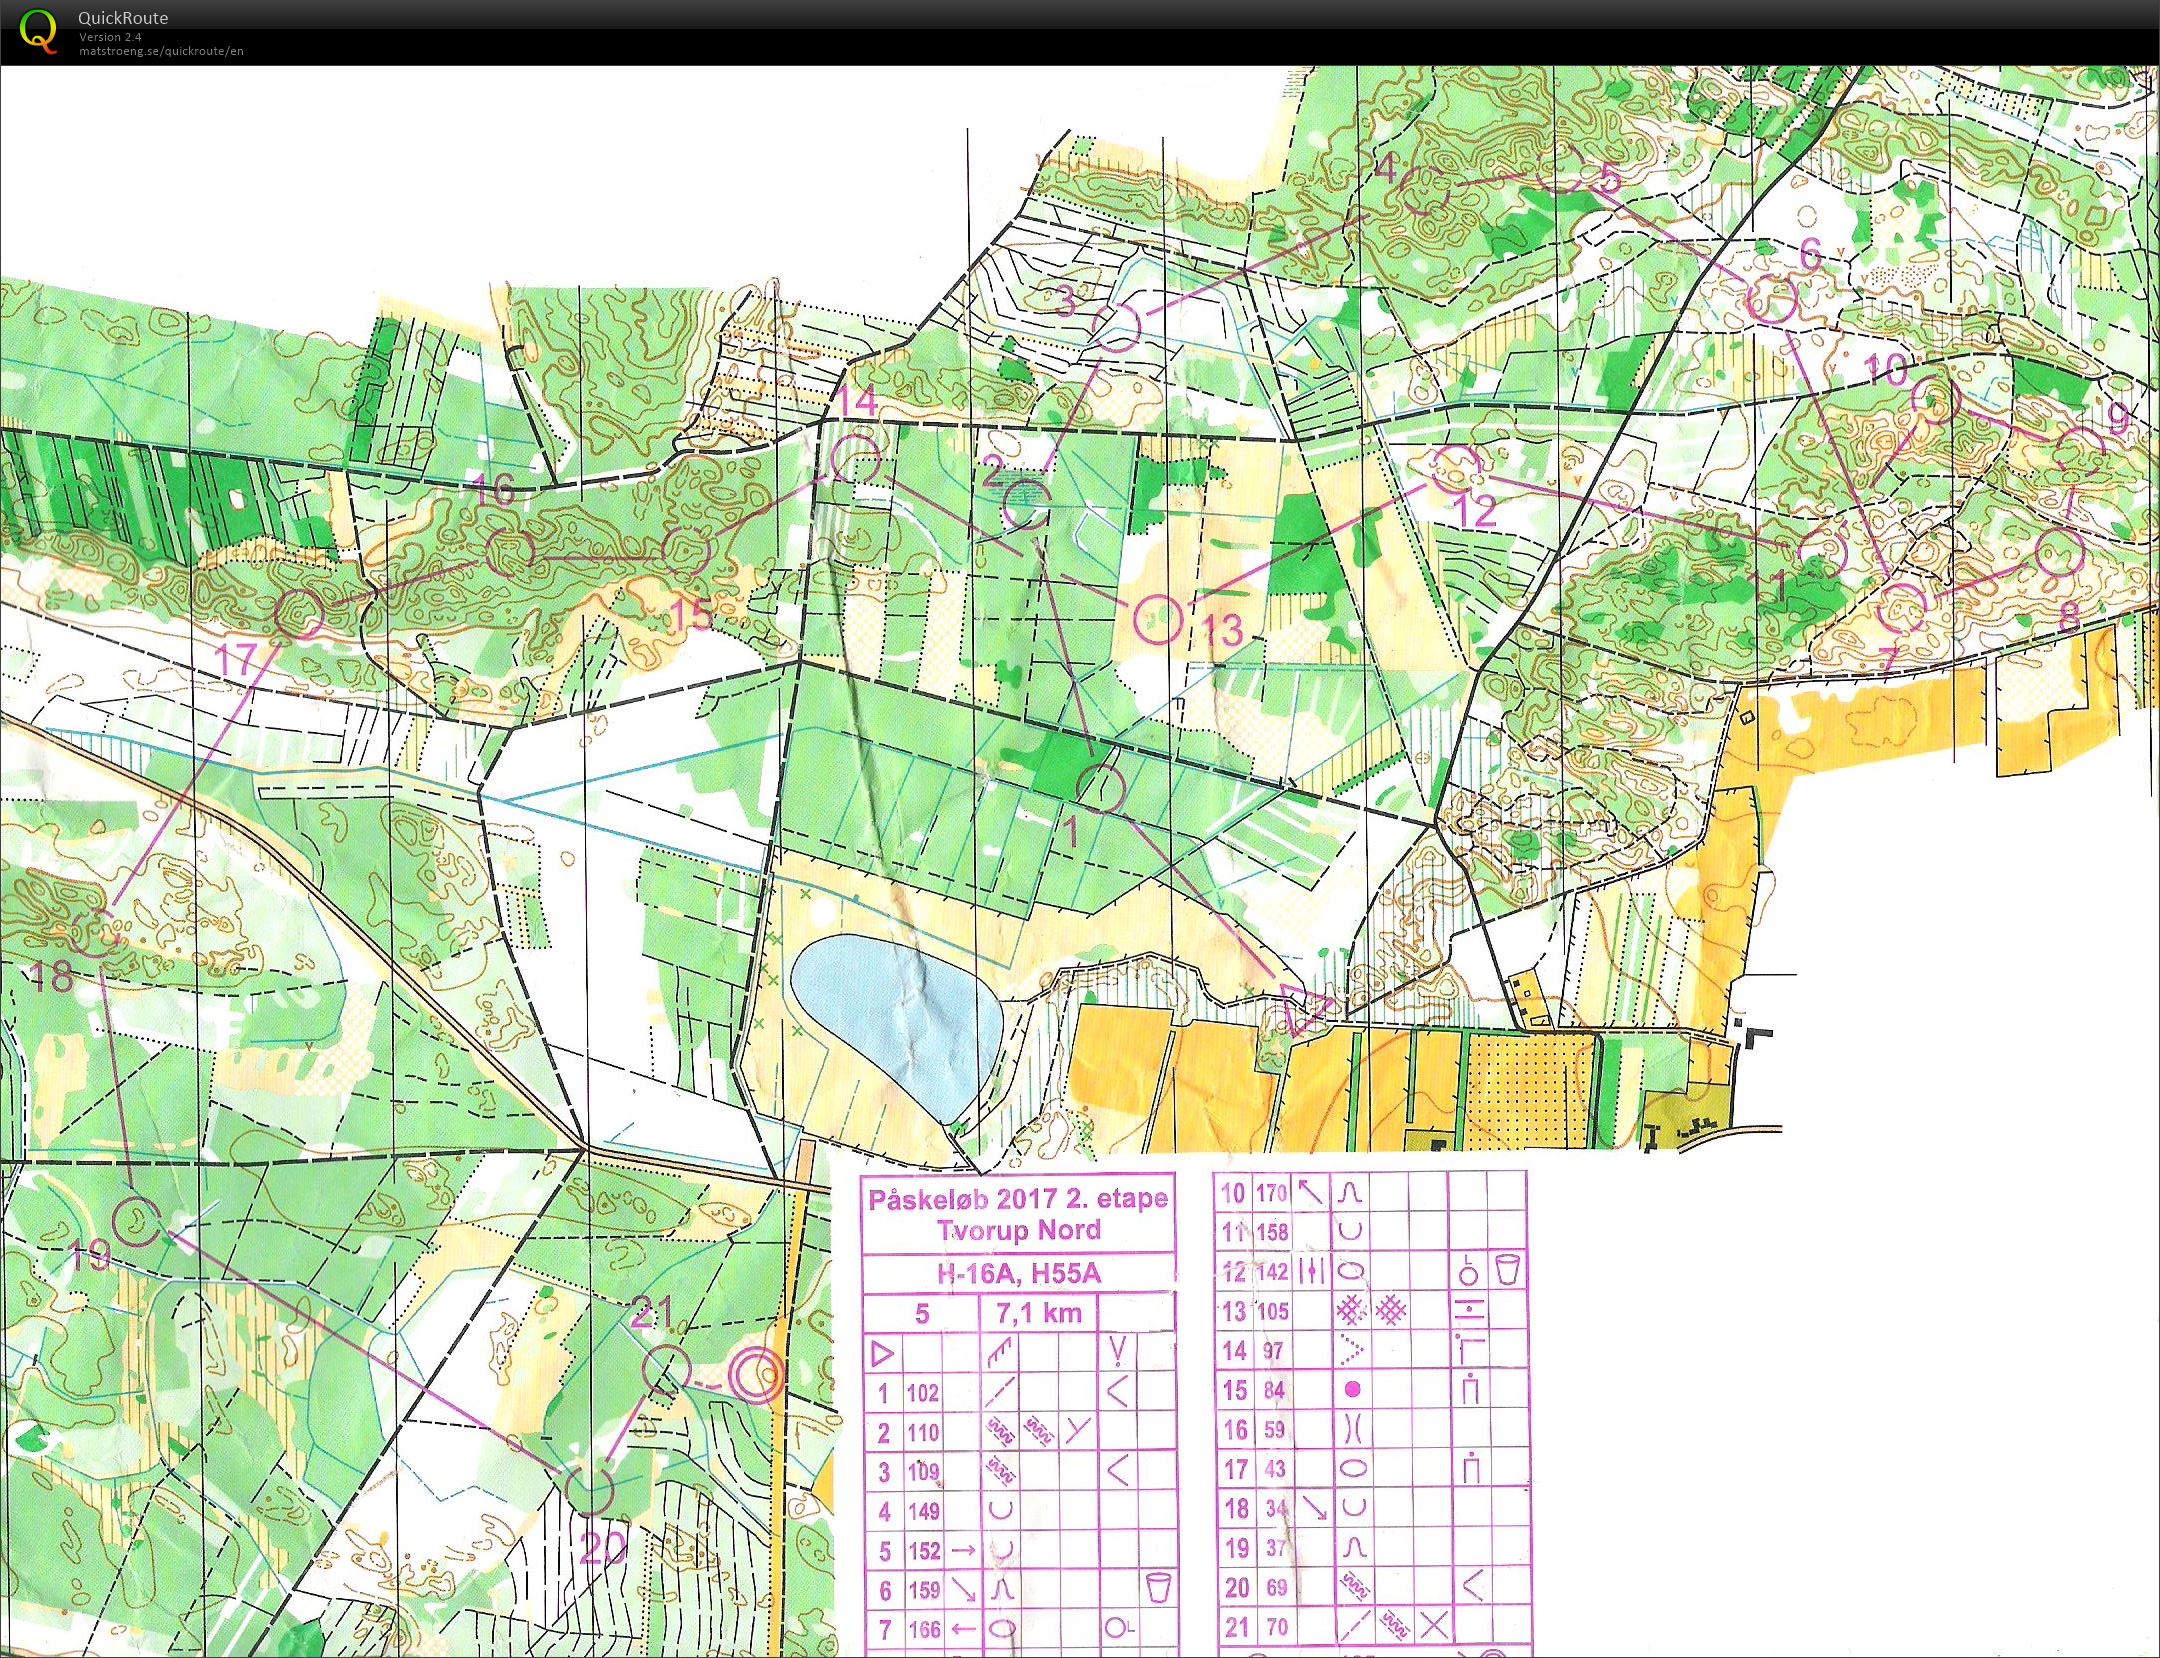This screenshot has width=2160, height=1658.
Task: Click the drinking cup symbol in row 6
Action: pos(1158,1589)
